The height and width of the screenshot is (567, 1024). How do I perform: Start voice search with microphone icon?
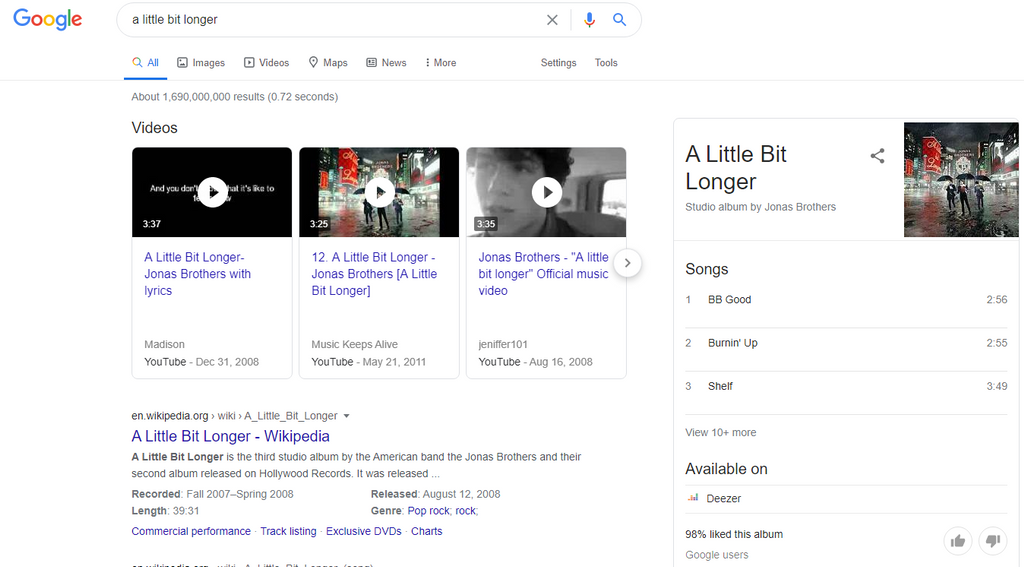pos(589,20)
